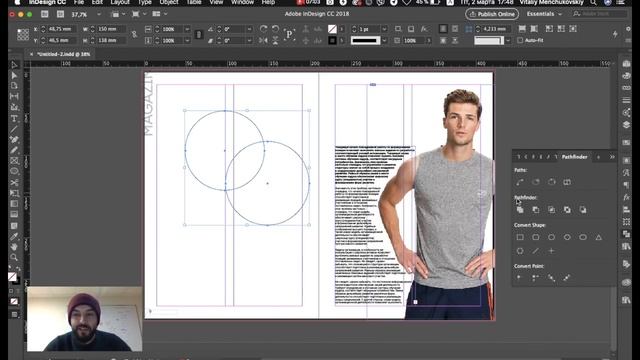Click Reverse Path icon in Paths section

tap(567, 182)
